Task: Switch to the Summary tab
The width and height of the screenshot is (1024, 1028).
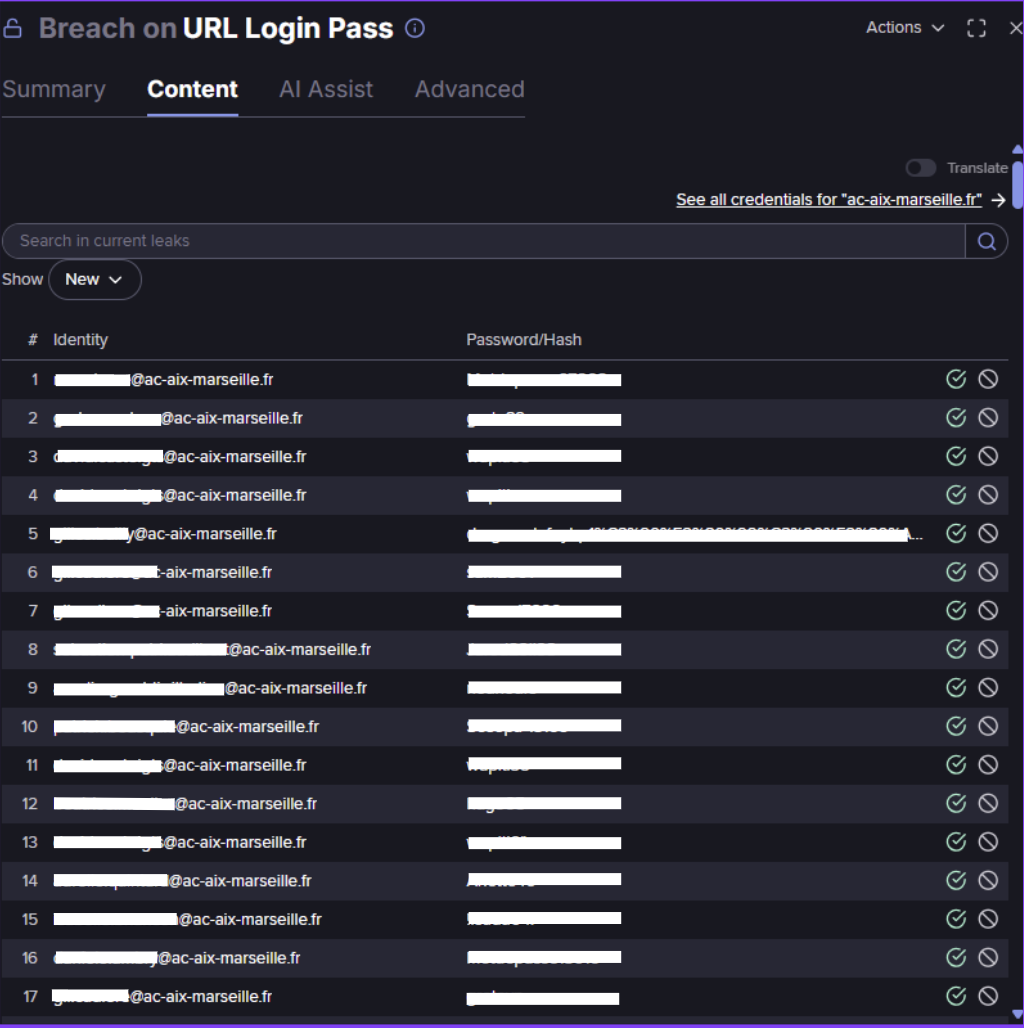Action: [x=54, y=89]
